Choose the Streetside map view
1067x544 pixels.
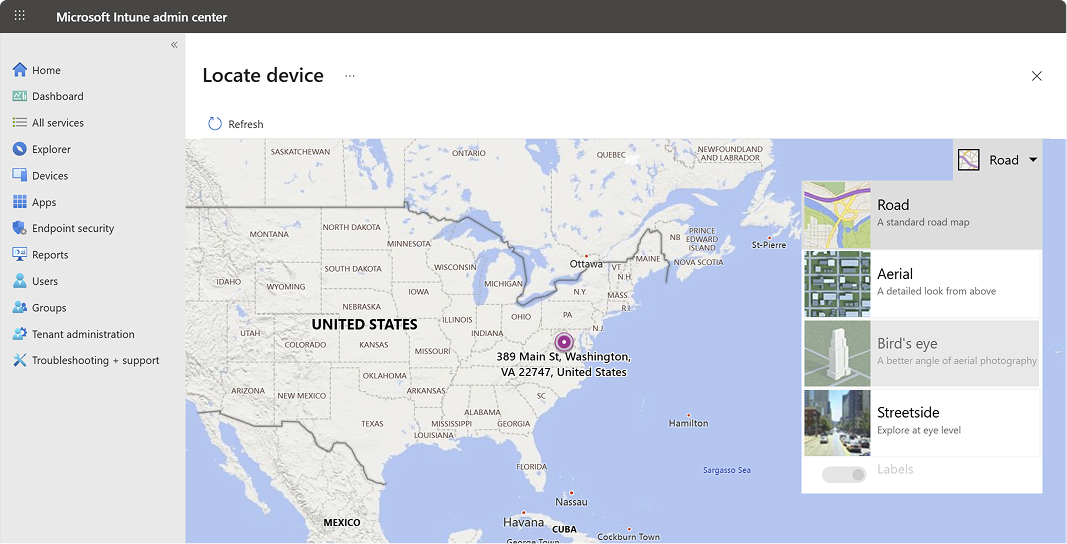click(x=921, y=421)
